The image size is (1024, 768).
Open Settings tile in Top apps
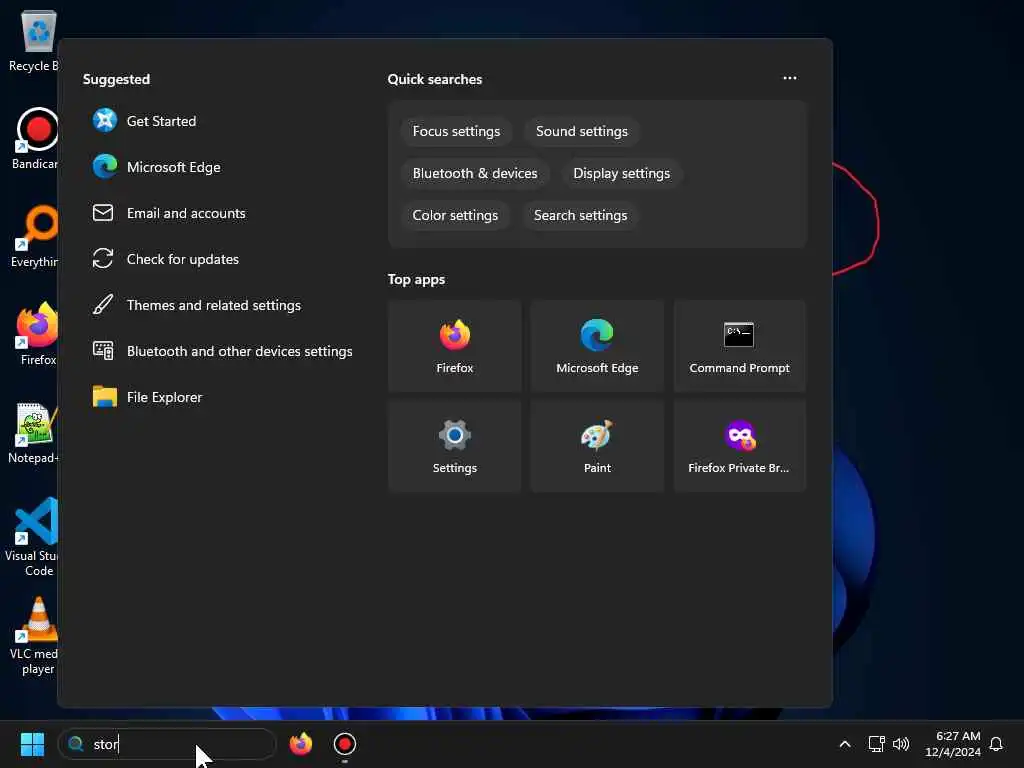click(455, 446)
